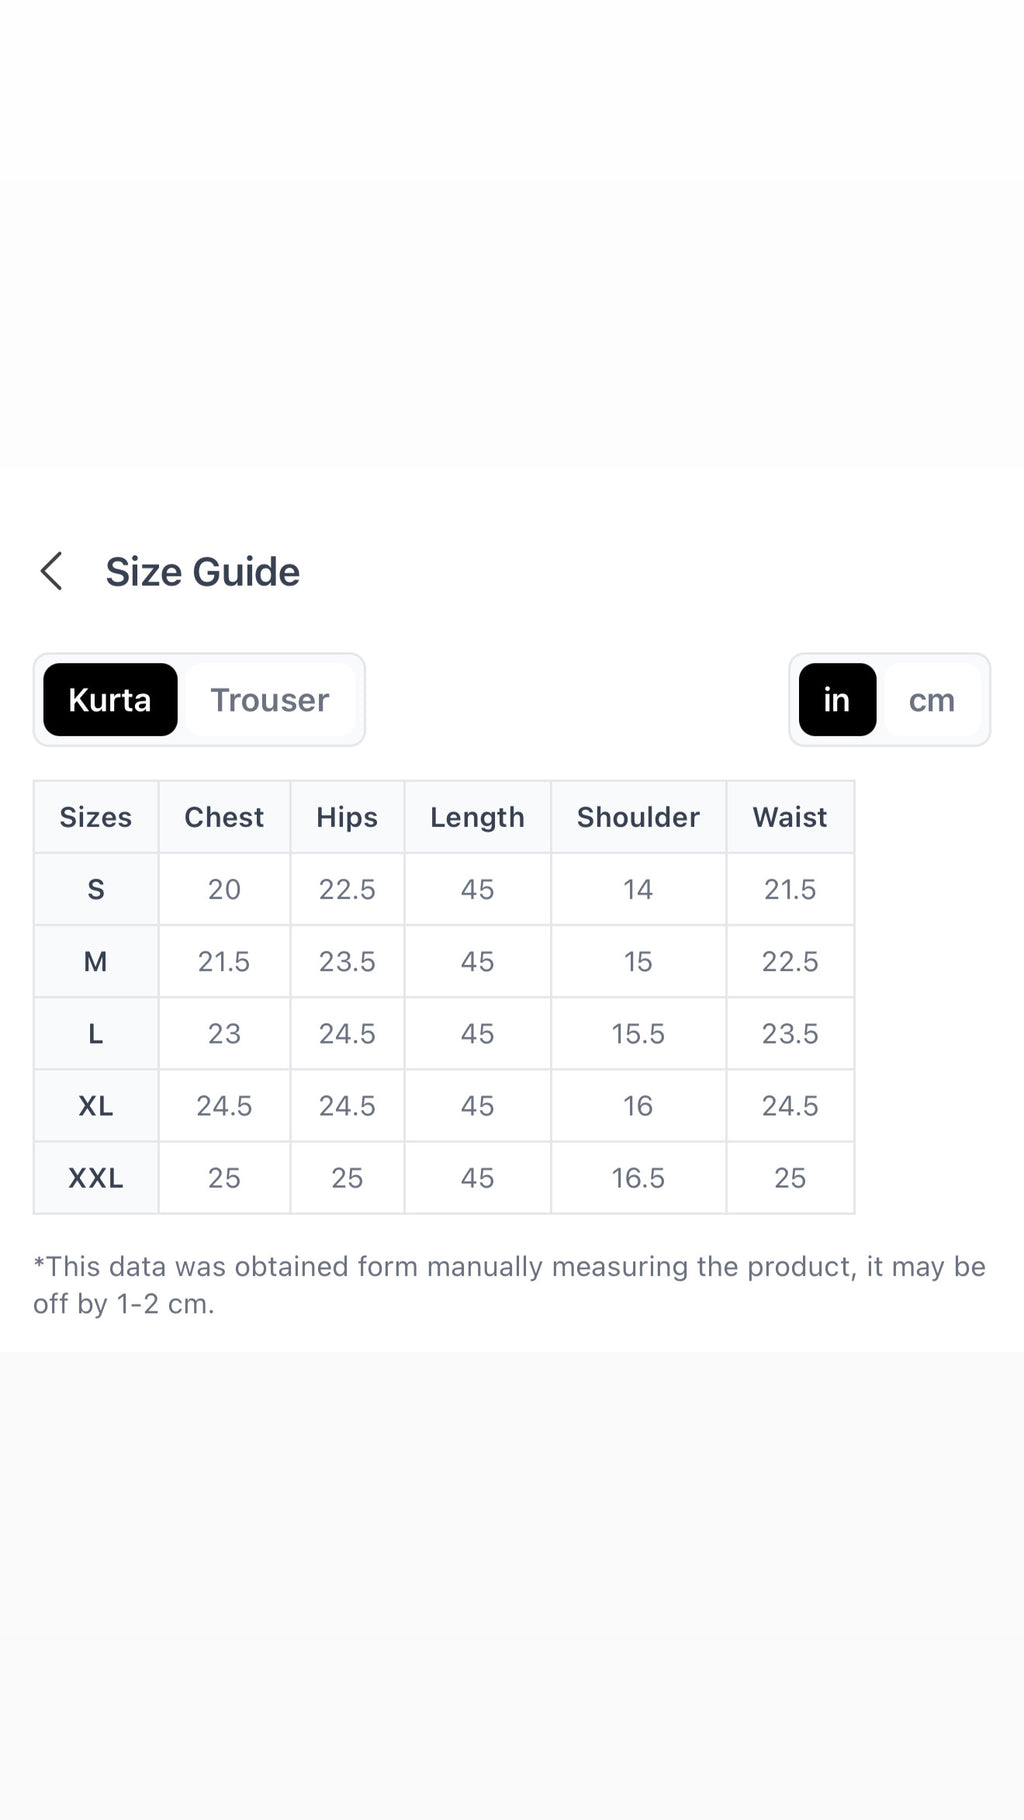The width and height of the screenshot is (1024, 1820).
Task: Select the S size row label
Action: click(x=96, y=889)
